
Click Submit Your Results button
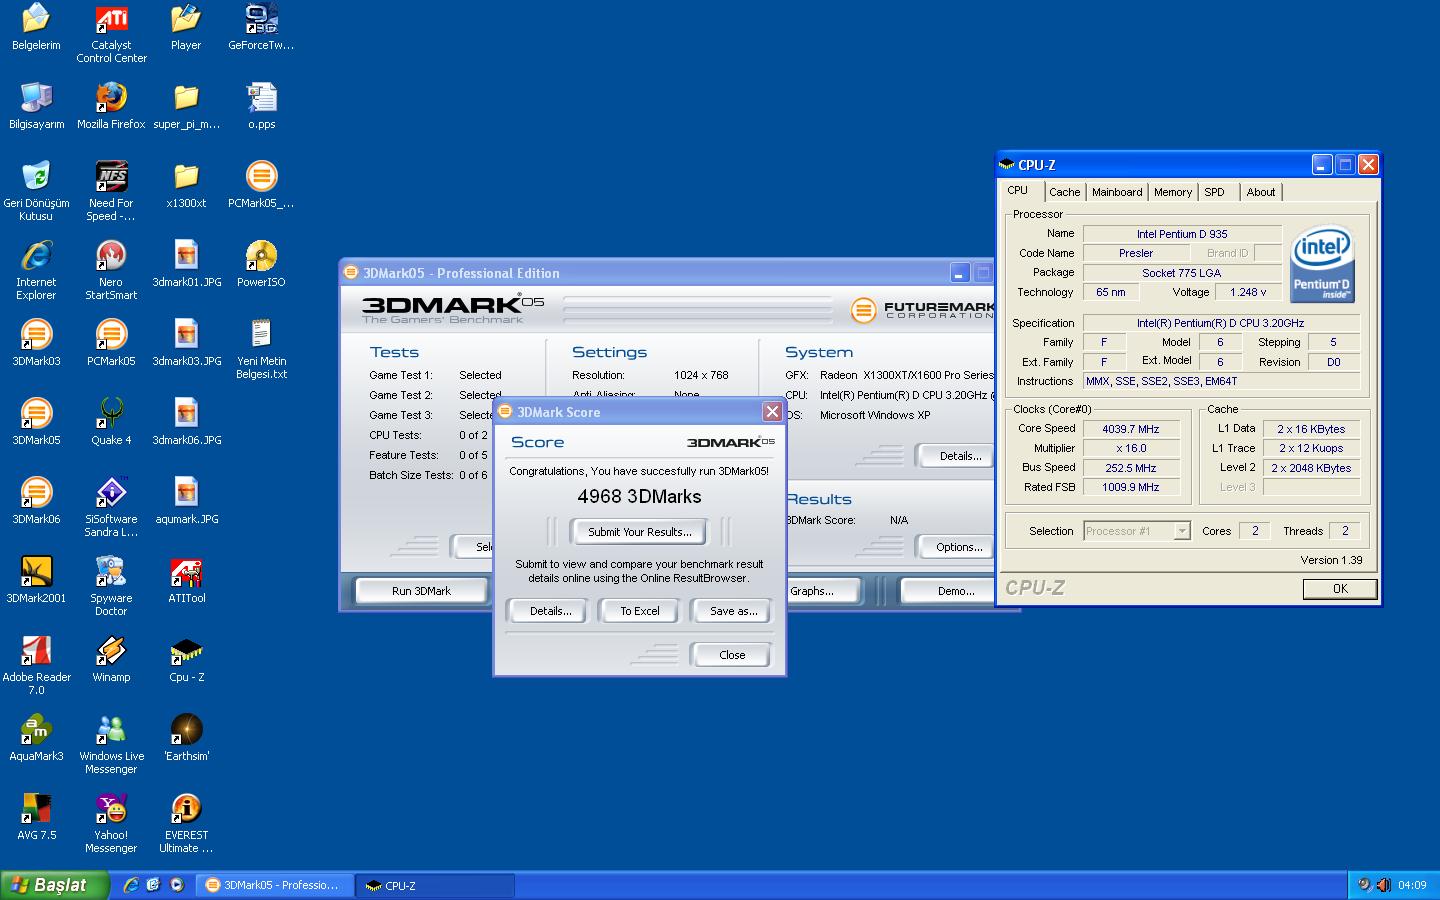(x=639, y=532)
